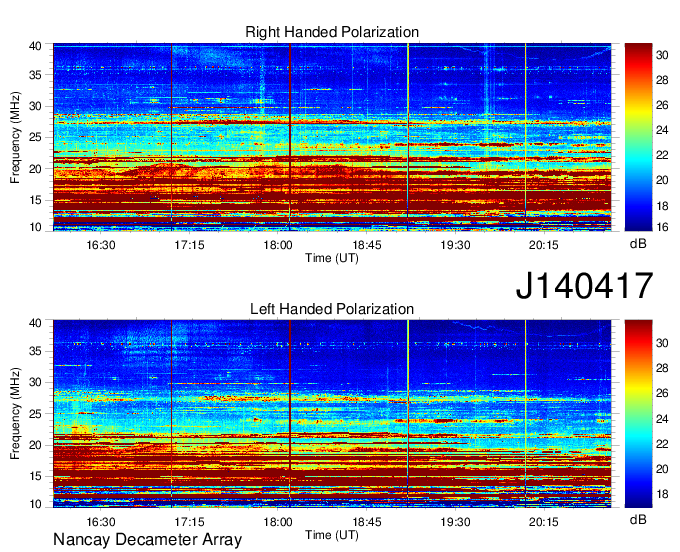
Task: Click Frequency (MHz) axis label of the left-handed plot
Action: pos(15,414)
